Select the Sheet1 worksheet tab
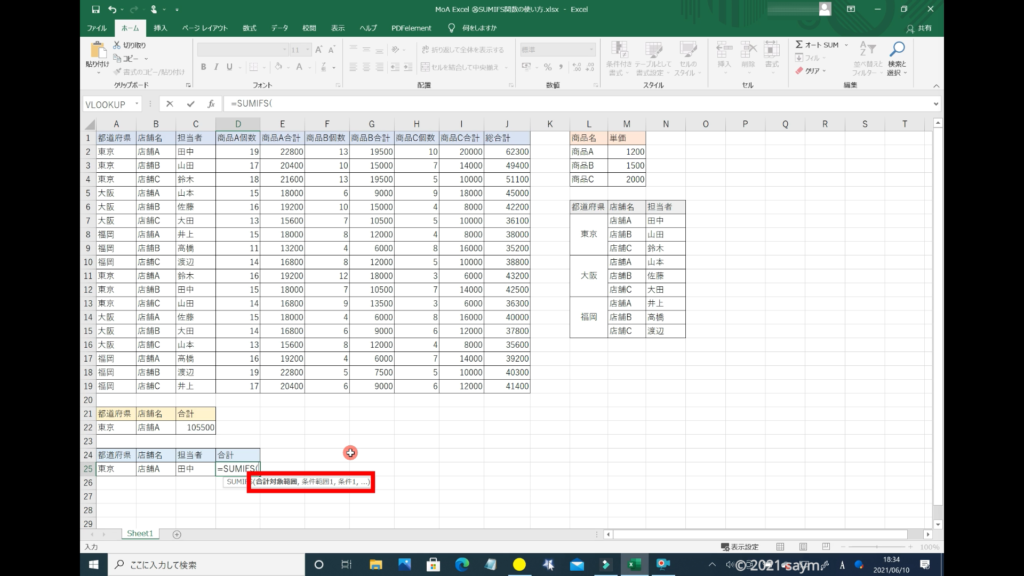Image resolution: width=1024 pixels, height=576 pixels. [138, 534]
